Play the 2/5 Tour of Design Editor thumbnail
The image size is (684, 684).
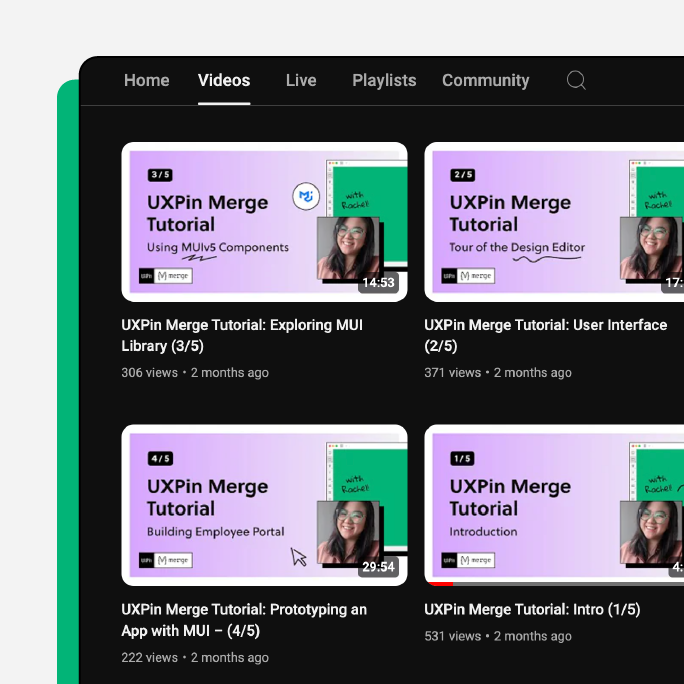(554, 222)
